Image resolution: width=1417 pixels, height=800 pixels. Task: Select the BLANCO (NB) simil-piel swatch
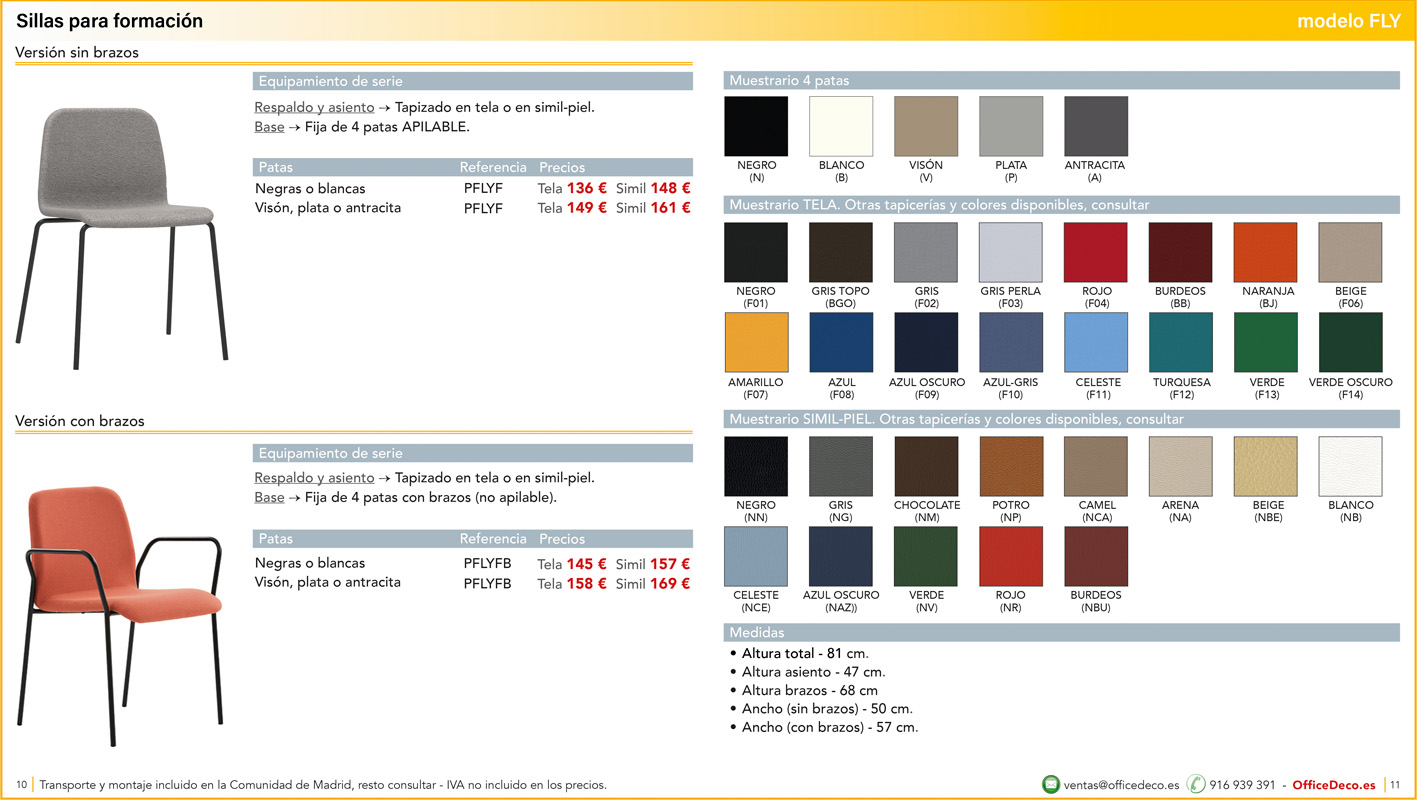click(1351, 466)
